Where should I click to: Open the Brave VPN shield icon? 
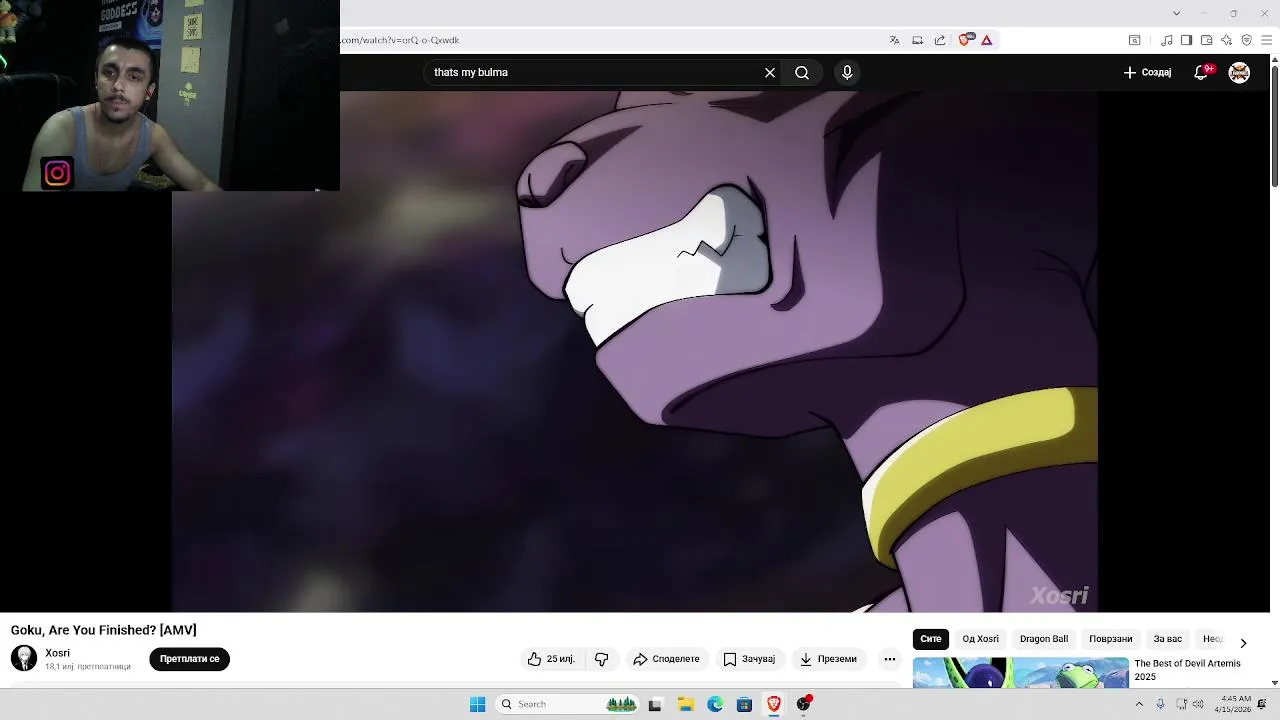pos(1246,40)
